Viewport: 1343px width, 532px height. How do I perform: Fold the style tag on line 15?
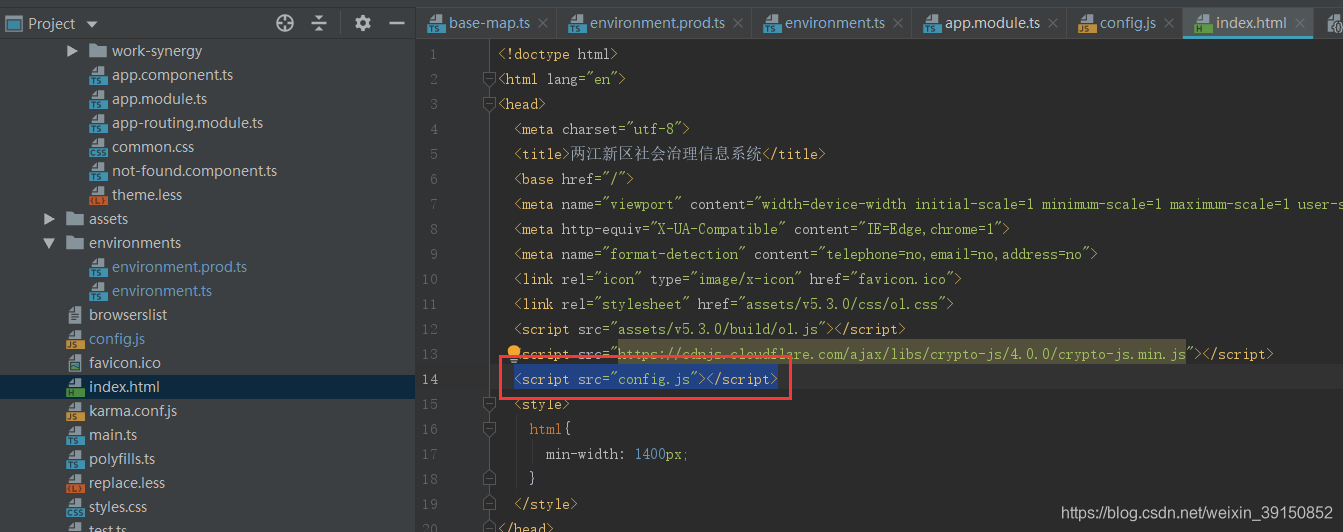point(489,404)
